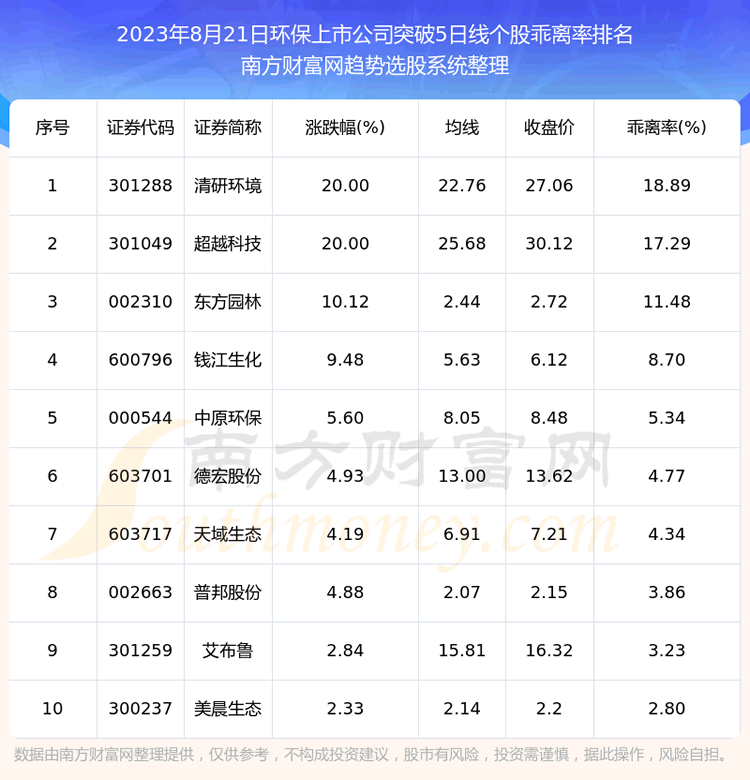Click deviation rate 2.80

click(x=666, y=708)
